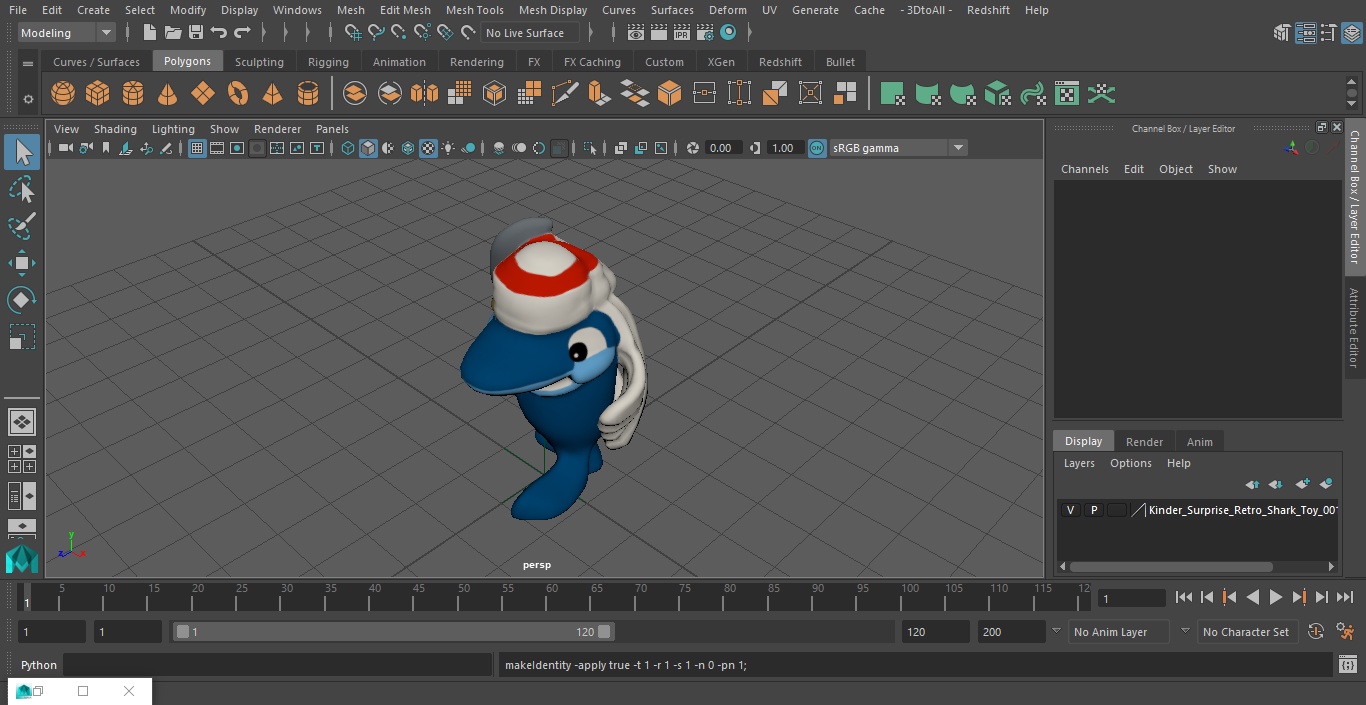Toggle the viewport grid display button
Screen dimensions: 1366x705
click(197, 148)
